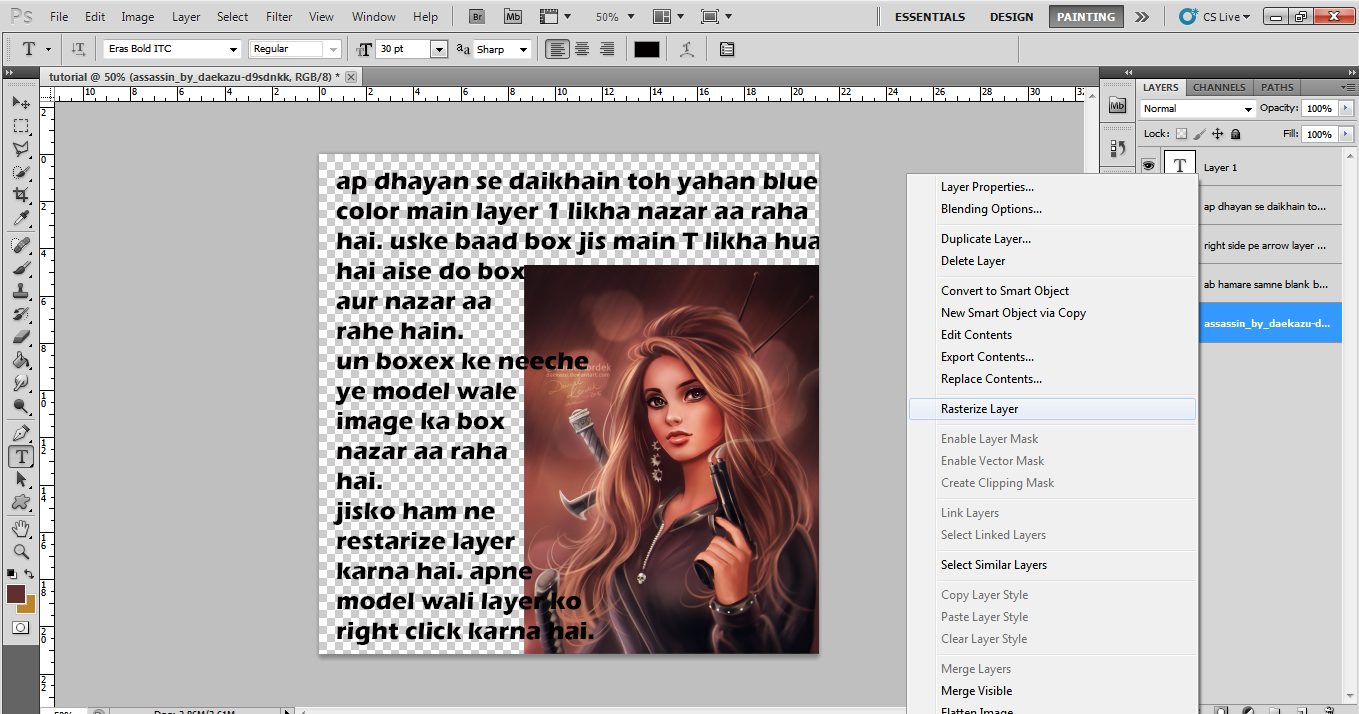Select the Clone Stamp tool
The width and height of the screenshot is (1359, 714).
pyautogui.click(x=21, y=291)
